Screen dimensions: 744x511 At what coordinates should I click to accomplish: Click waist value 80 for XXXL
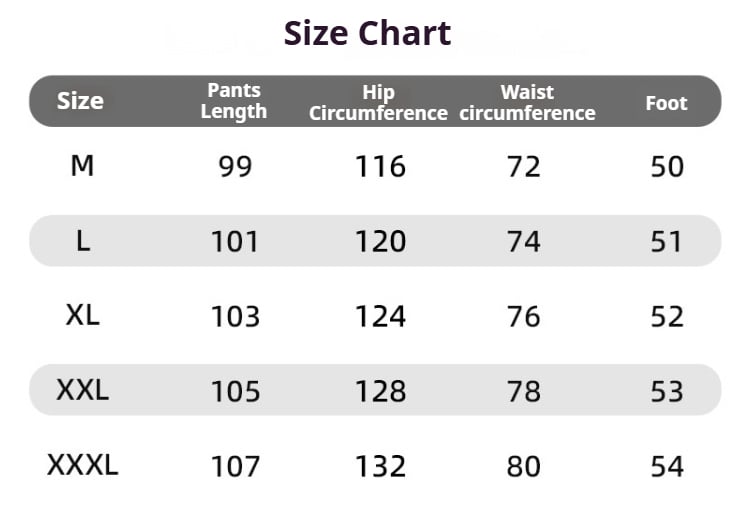pos(523,466)
